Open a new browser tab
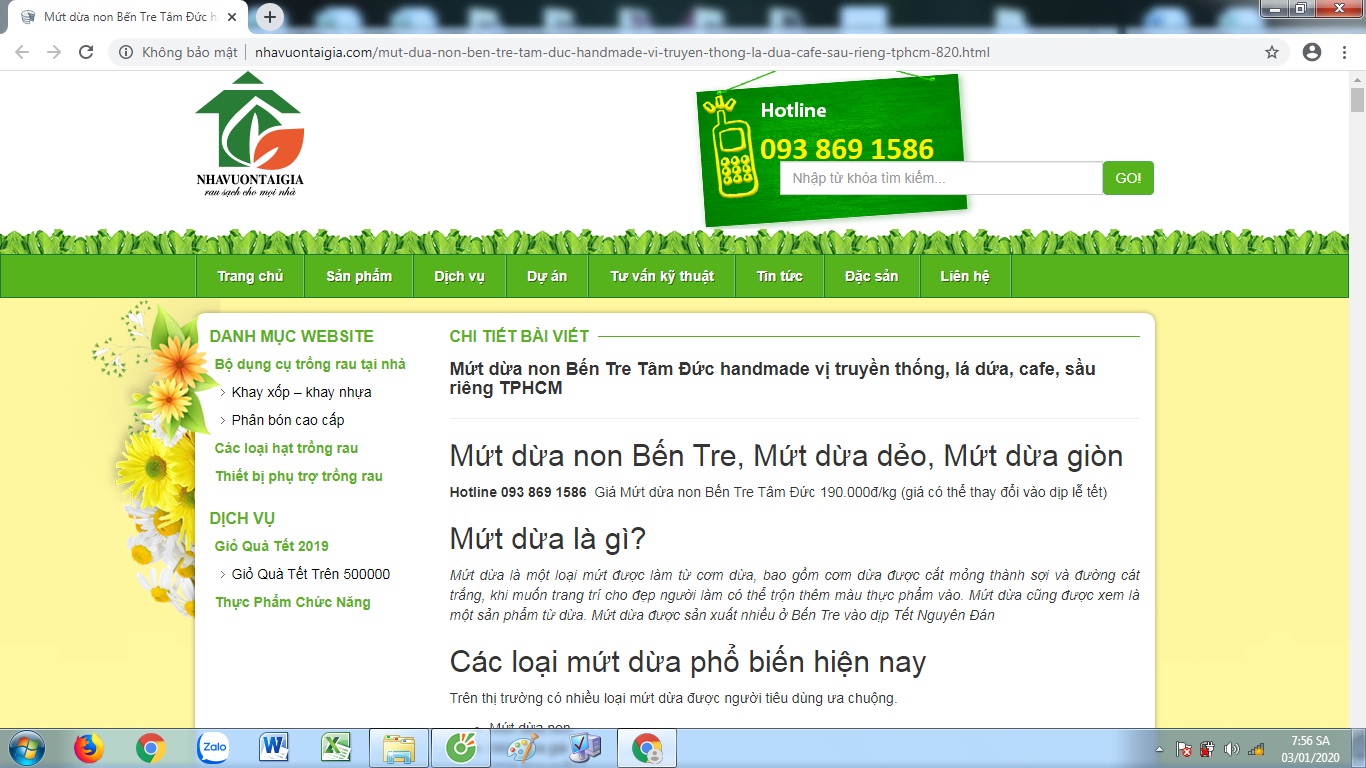The width and height of the screenshot is (1366, 768). pyautogui.click(x=270, y=17)
